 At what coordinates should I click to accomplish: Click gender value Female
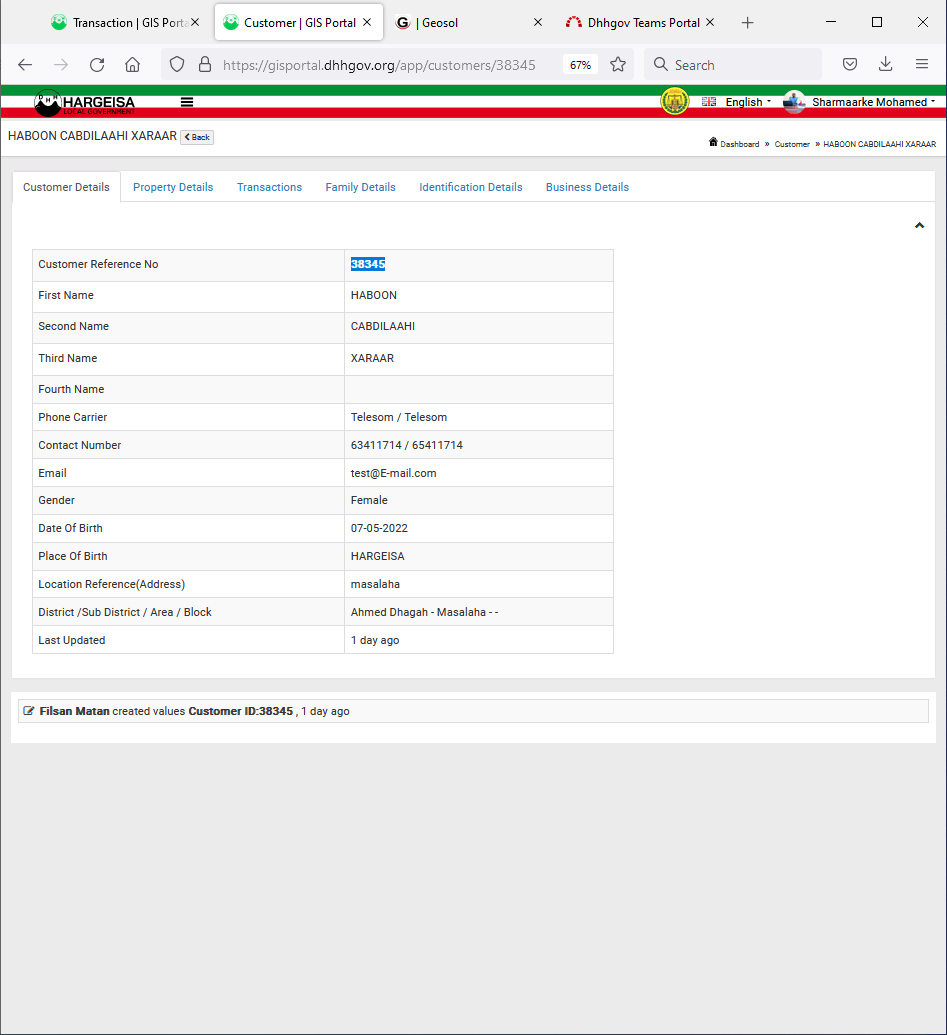(369, 500)
